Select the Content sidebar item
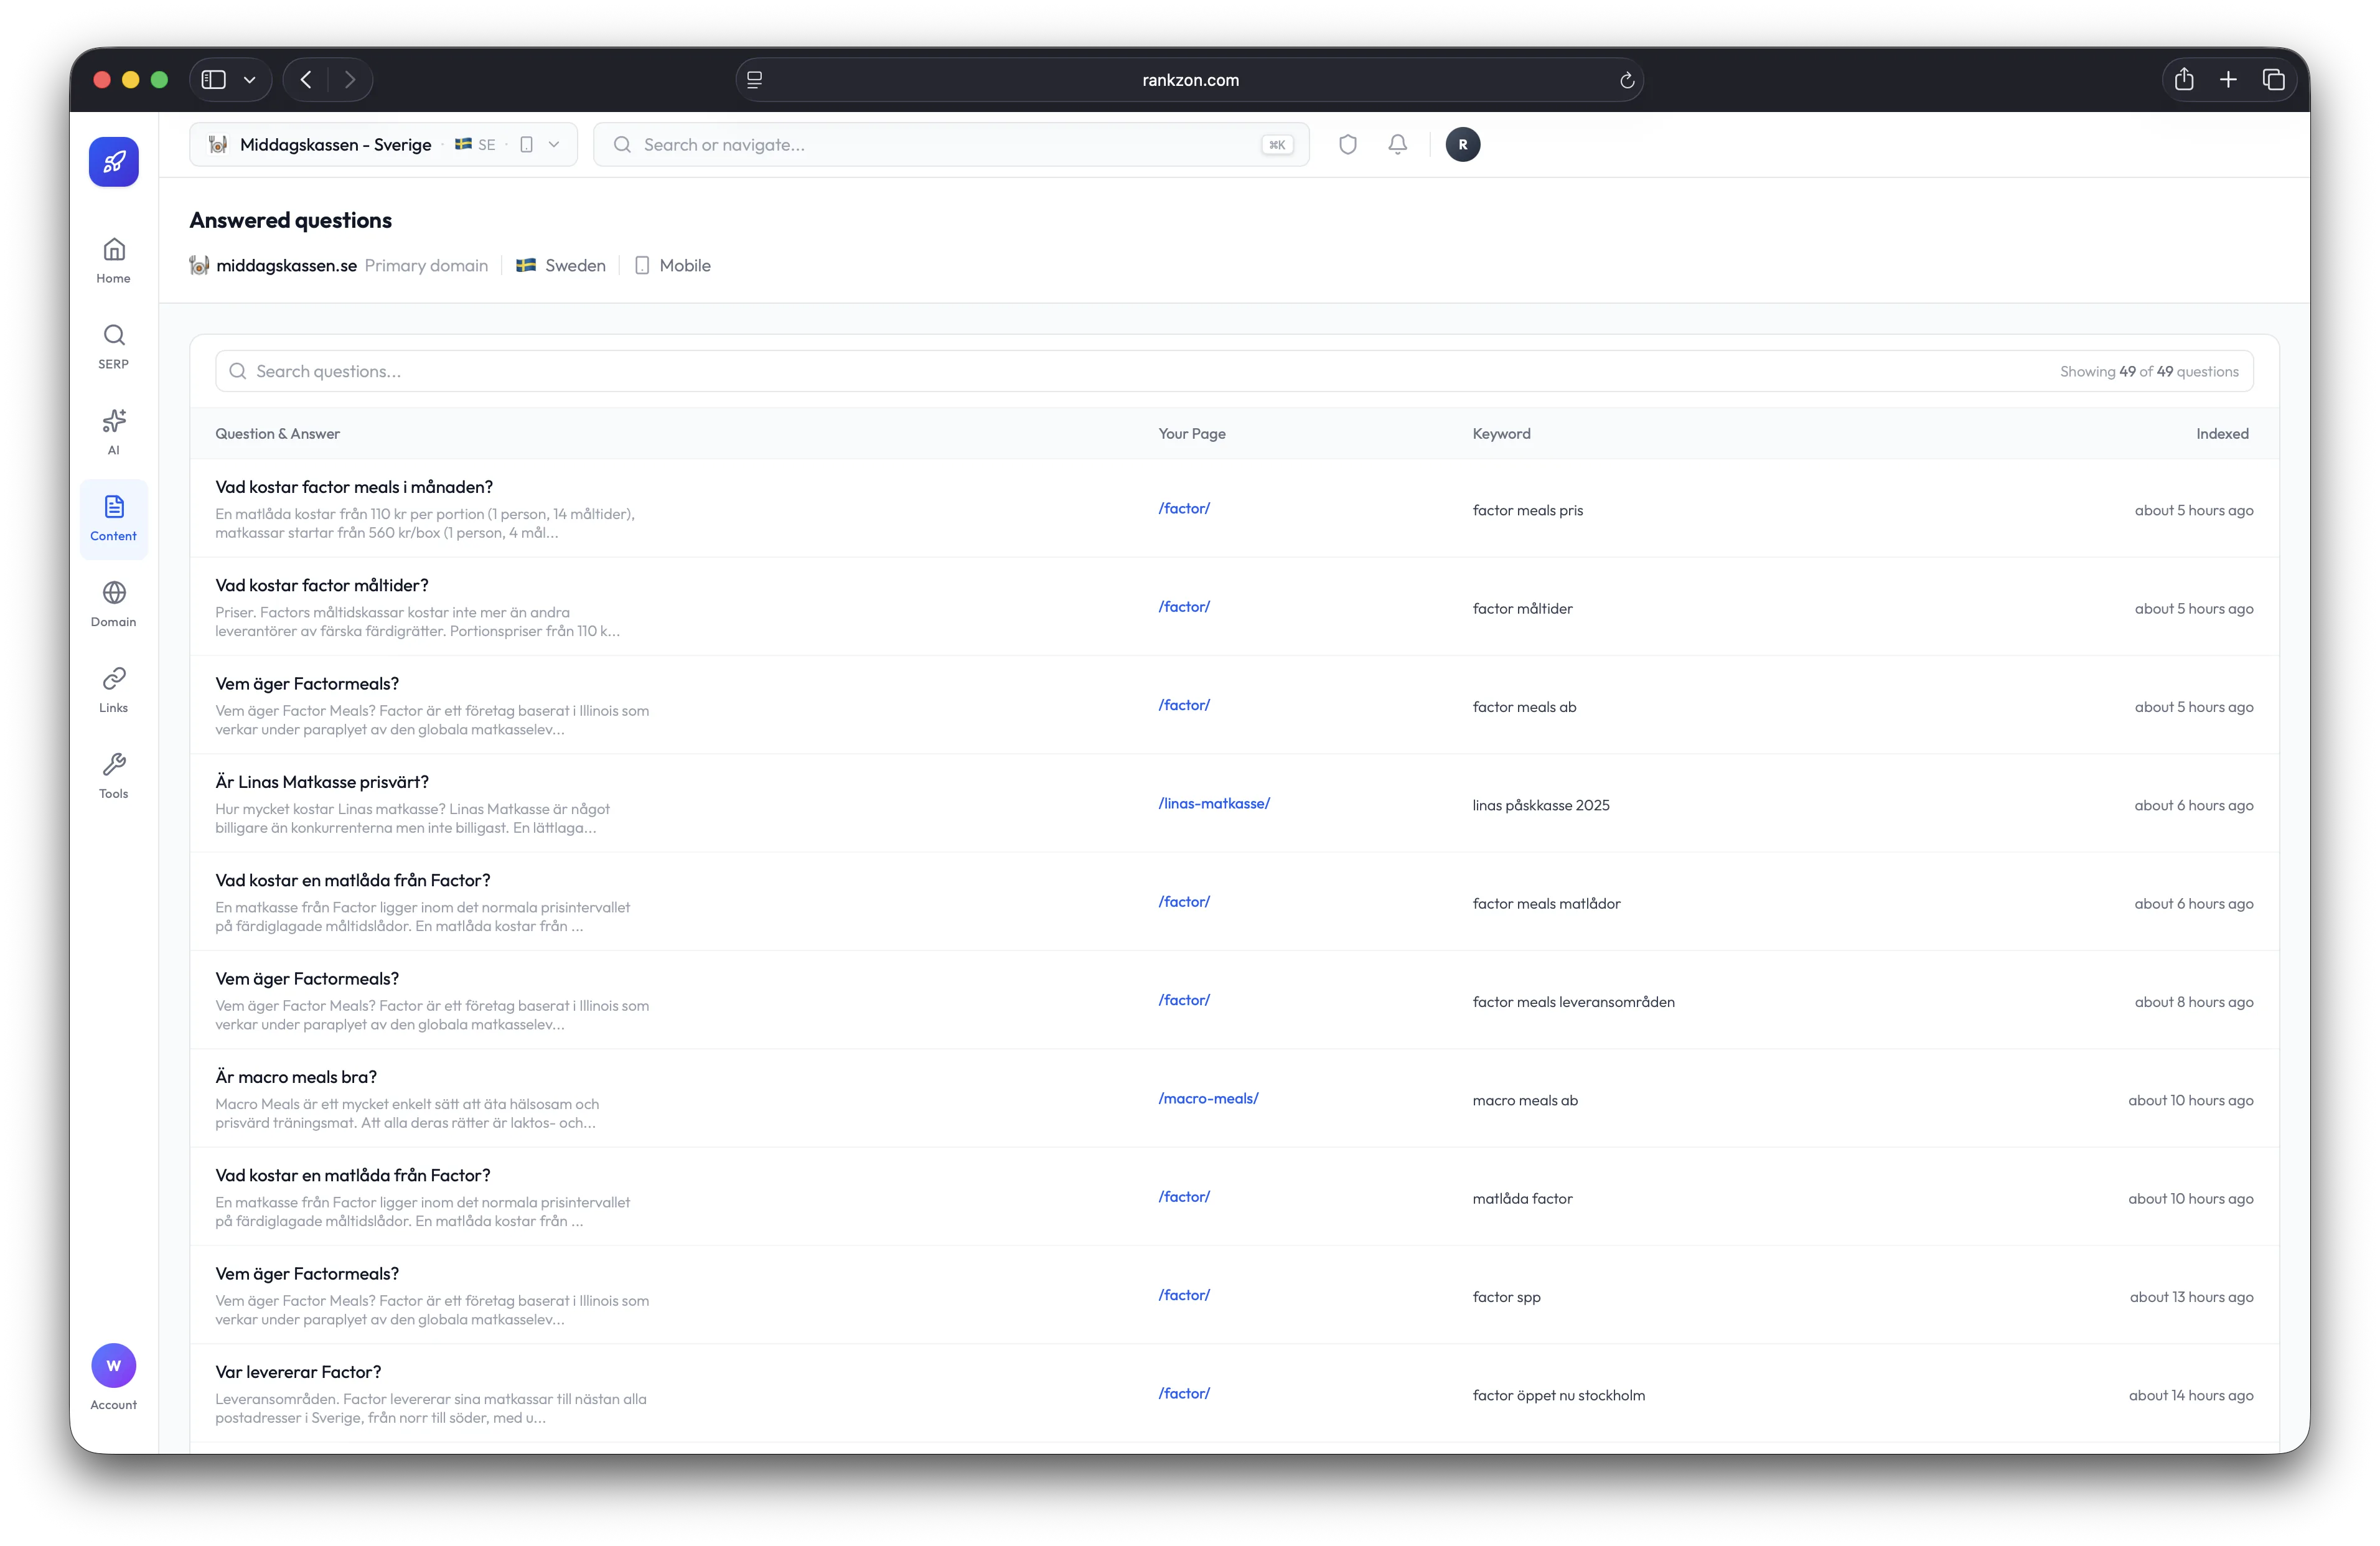The width and height of the screenshot is (2380, 1546). point(114,518)
